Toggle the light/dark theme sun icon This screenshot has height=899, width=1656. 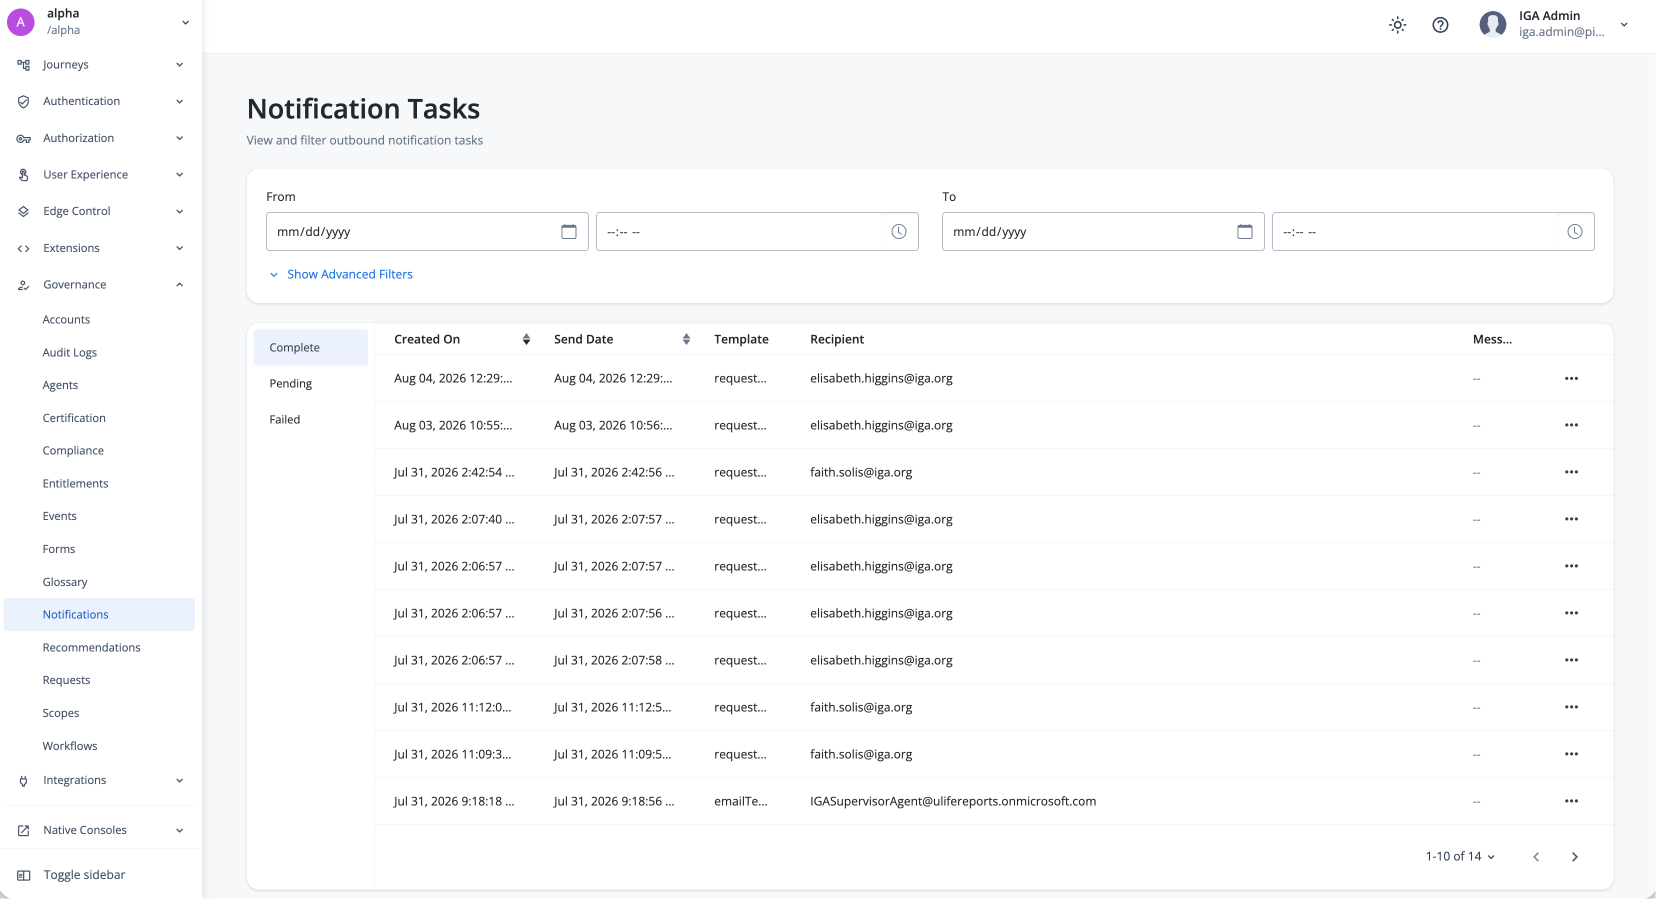(1397, 25)
